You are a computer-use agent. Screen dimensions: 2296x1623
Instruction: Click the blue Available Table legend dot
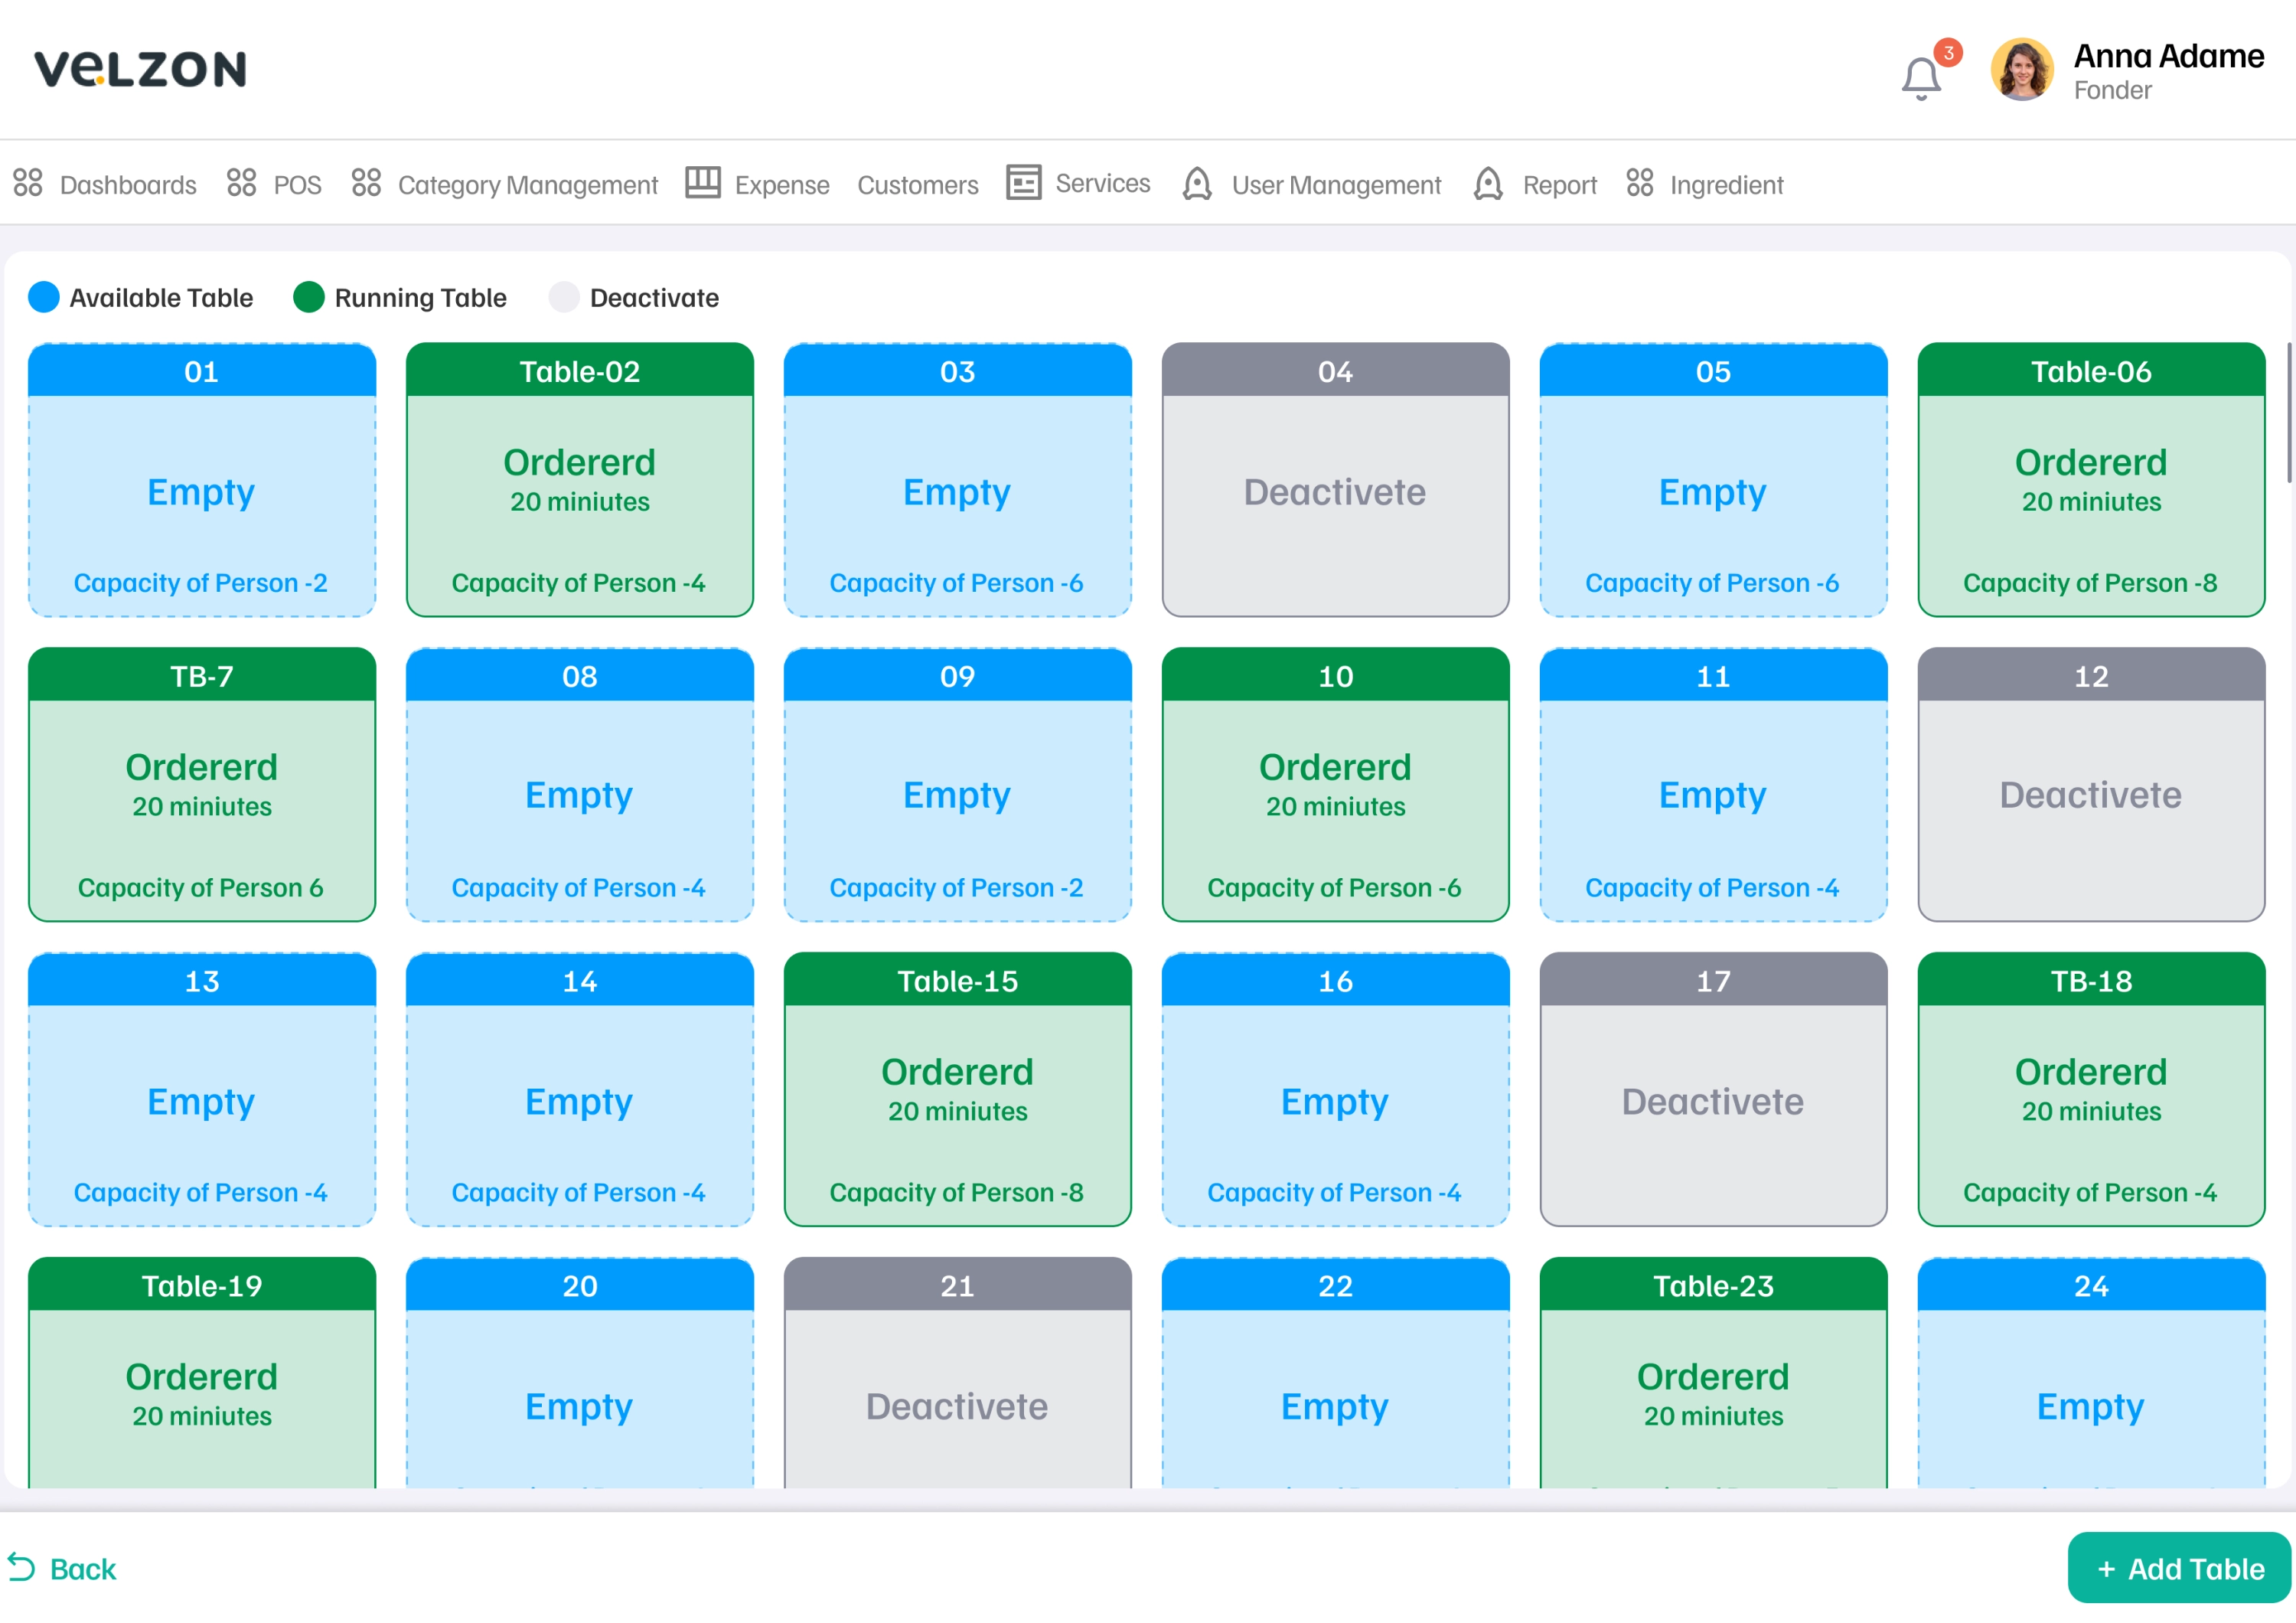tap(44, 297)
